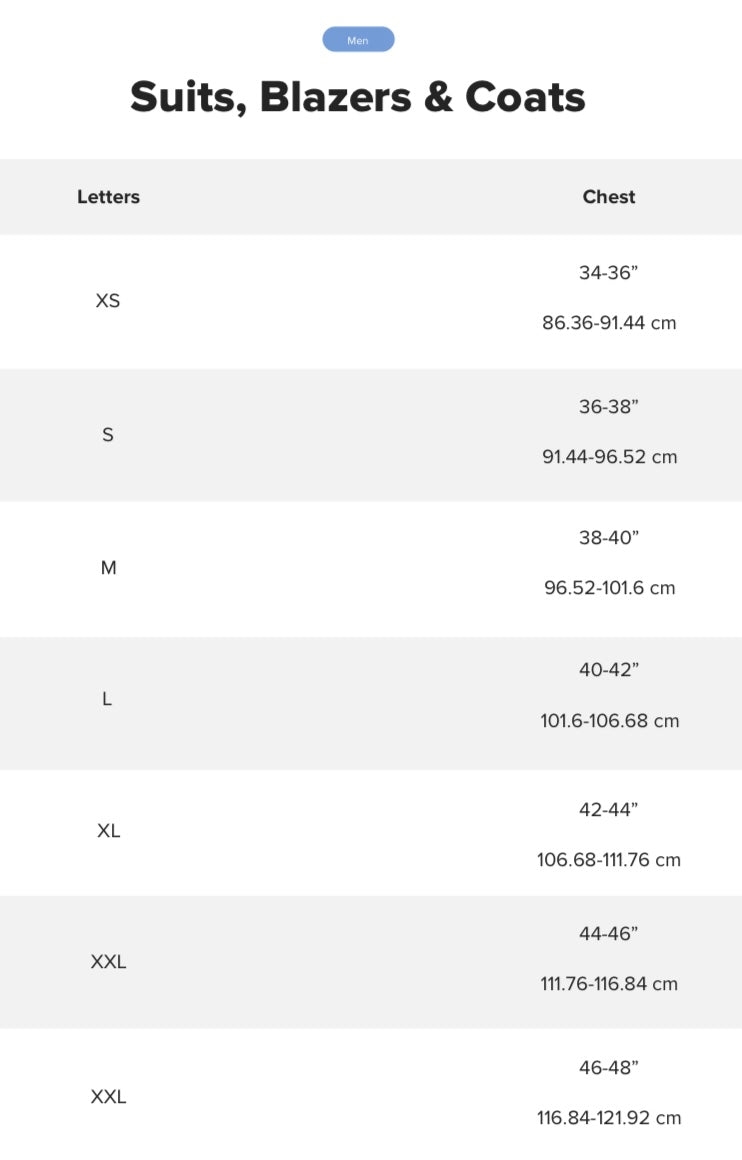
Task: Click the blue Men category pill
Action: [358, 40]
